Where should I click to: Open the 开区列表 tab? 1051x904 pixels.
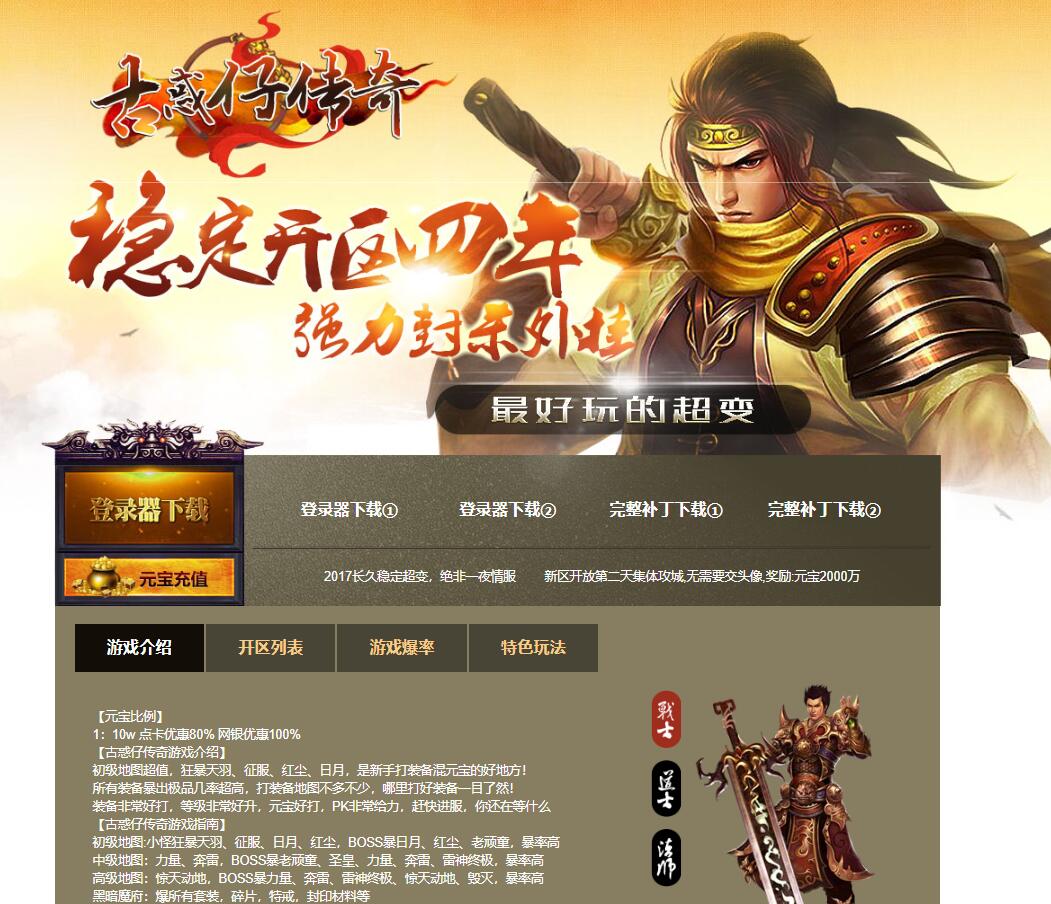click(x=270, y=647)
